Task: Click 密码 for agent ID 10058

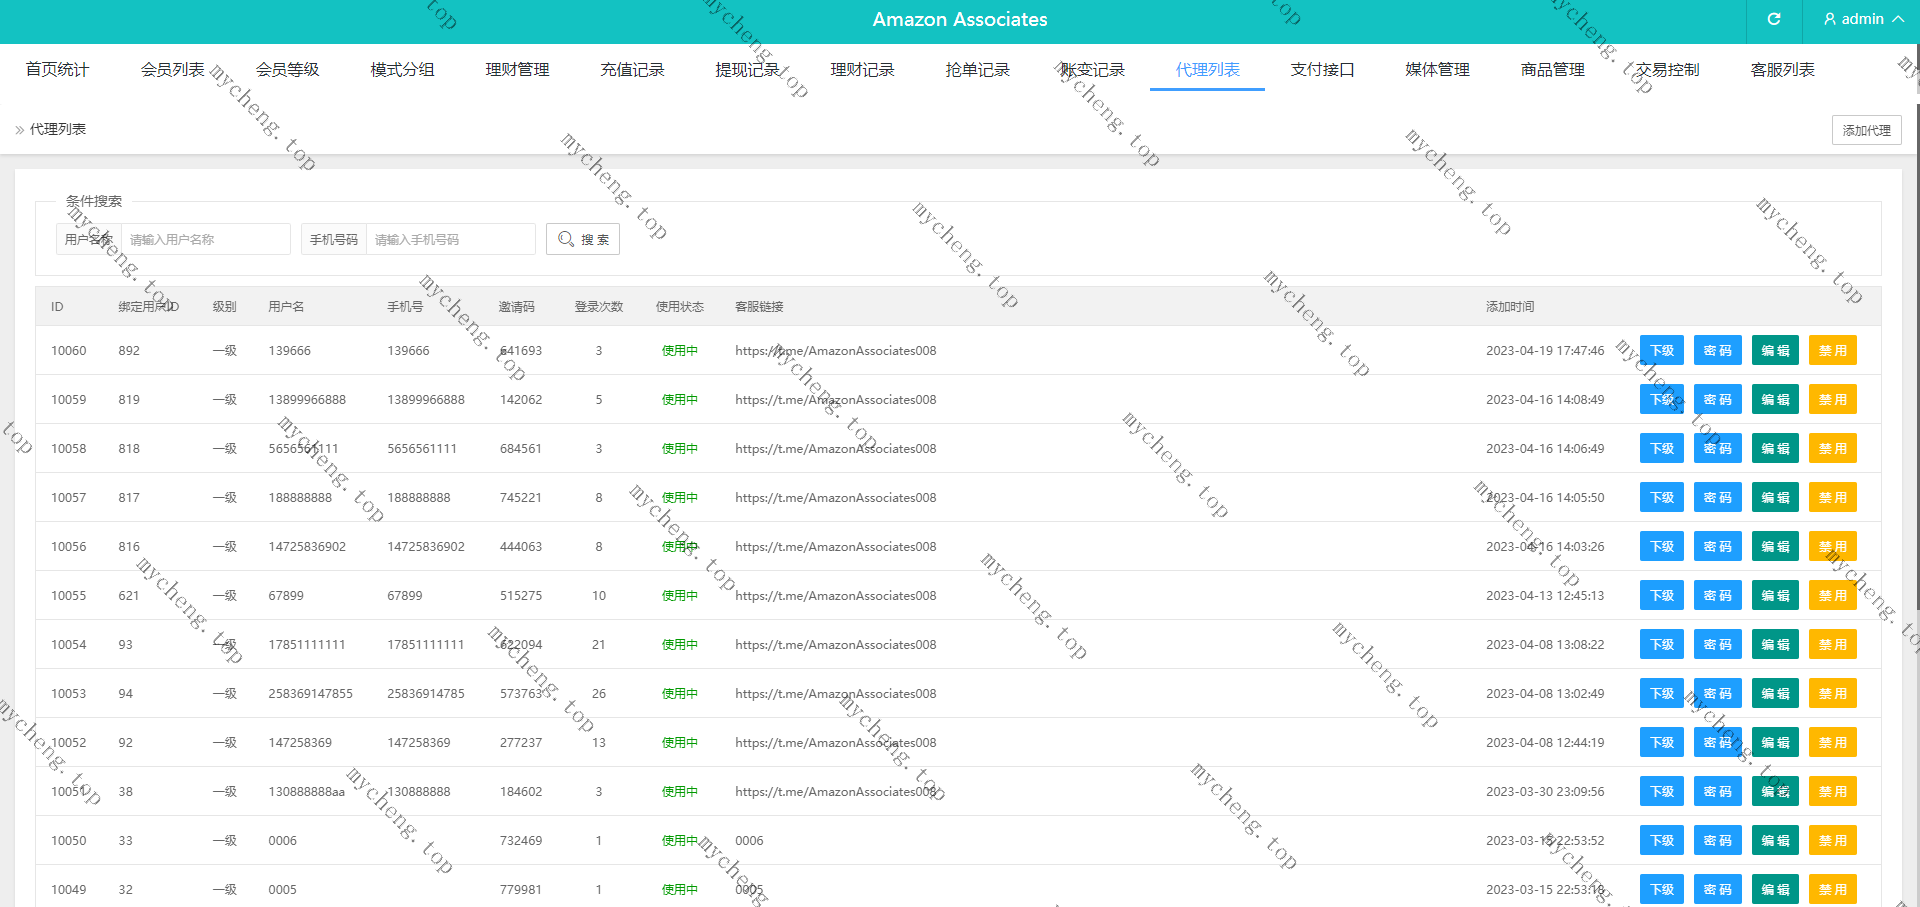Action: [1718, 448]
